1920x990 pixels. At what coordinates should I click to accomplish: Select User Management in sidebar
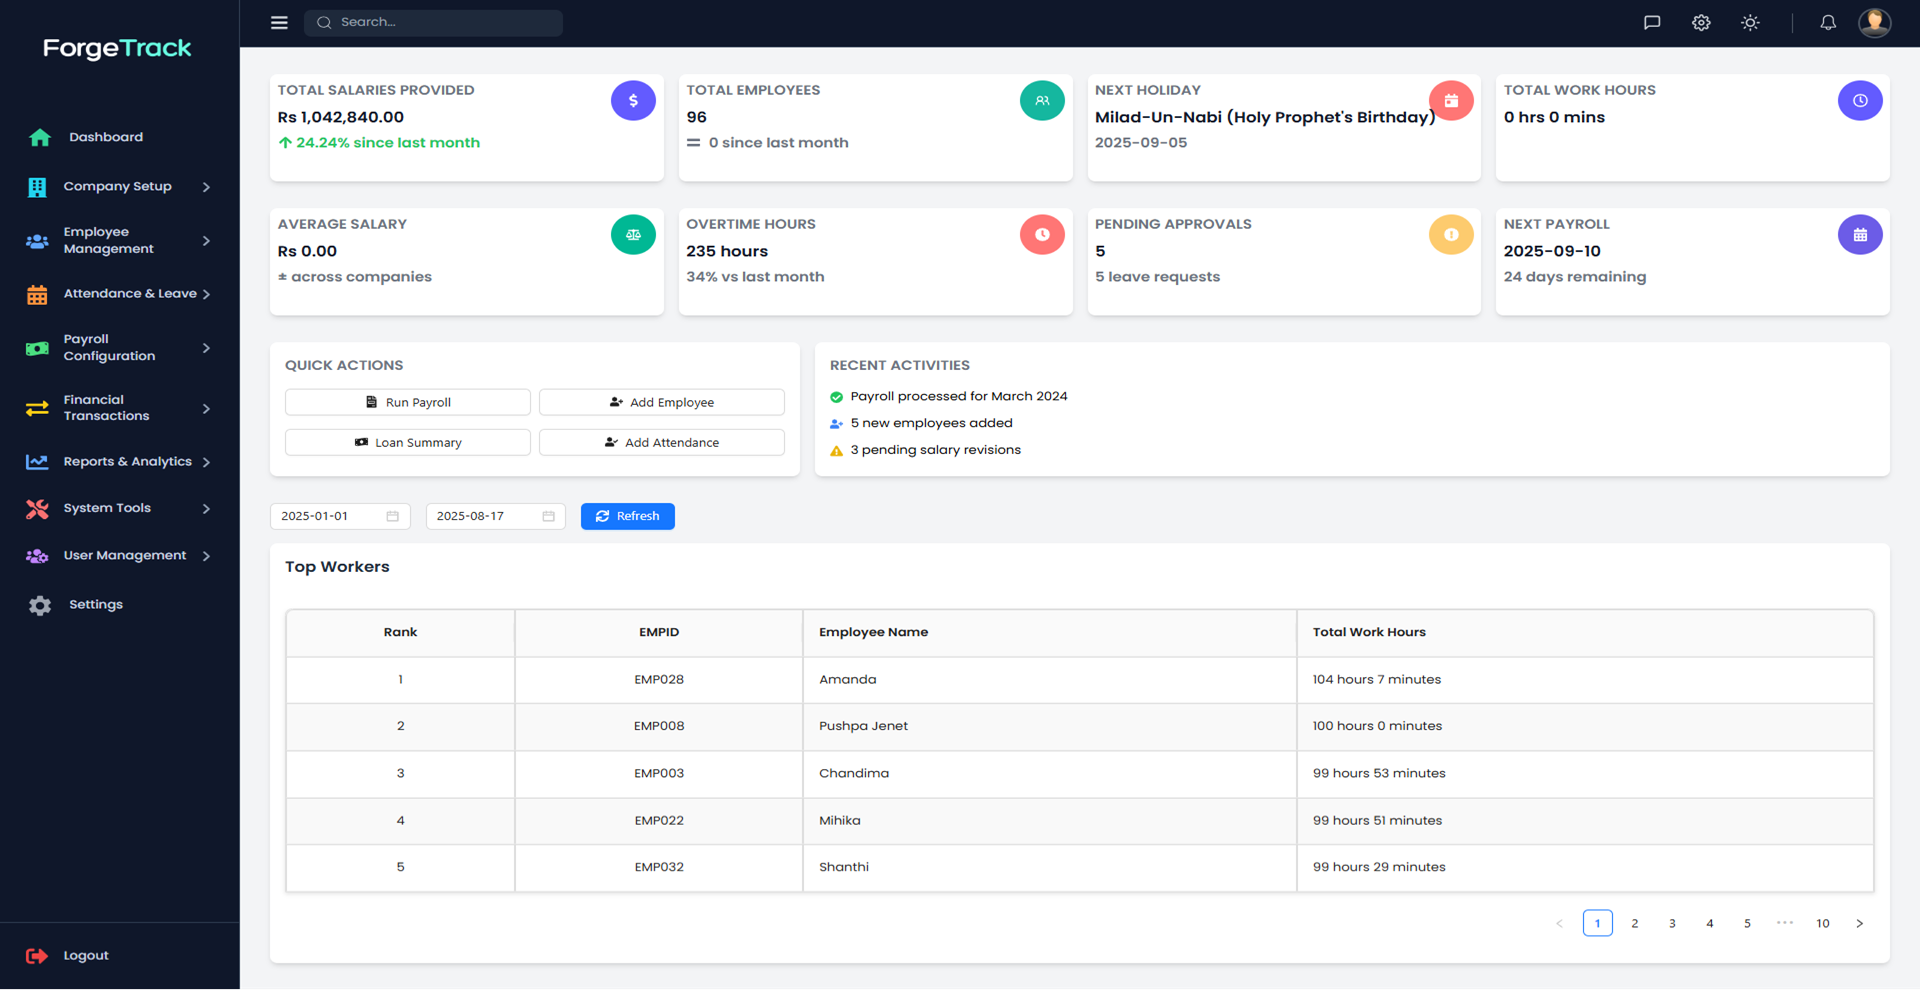click(124, 556)
